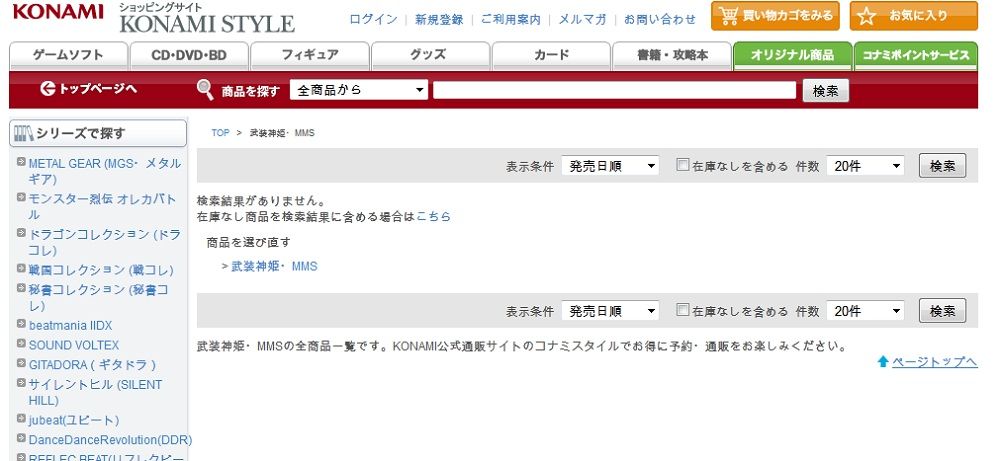
Task: Open サイレントヒル (SILENT HILL) series link
Action: click(96, 393)
